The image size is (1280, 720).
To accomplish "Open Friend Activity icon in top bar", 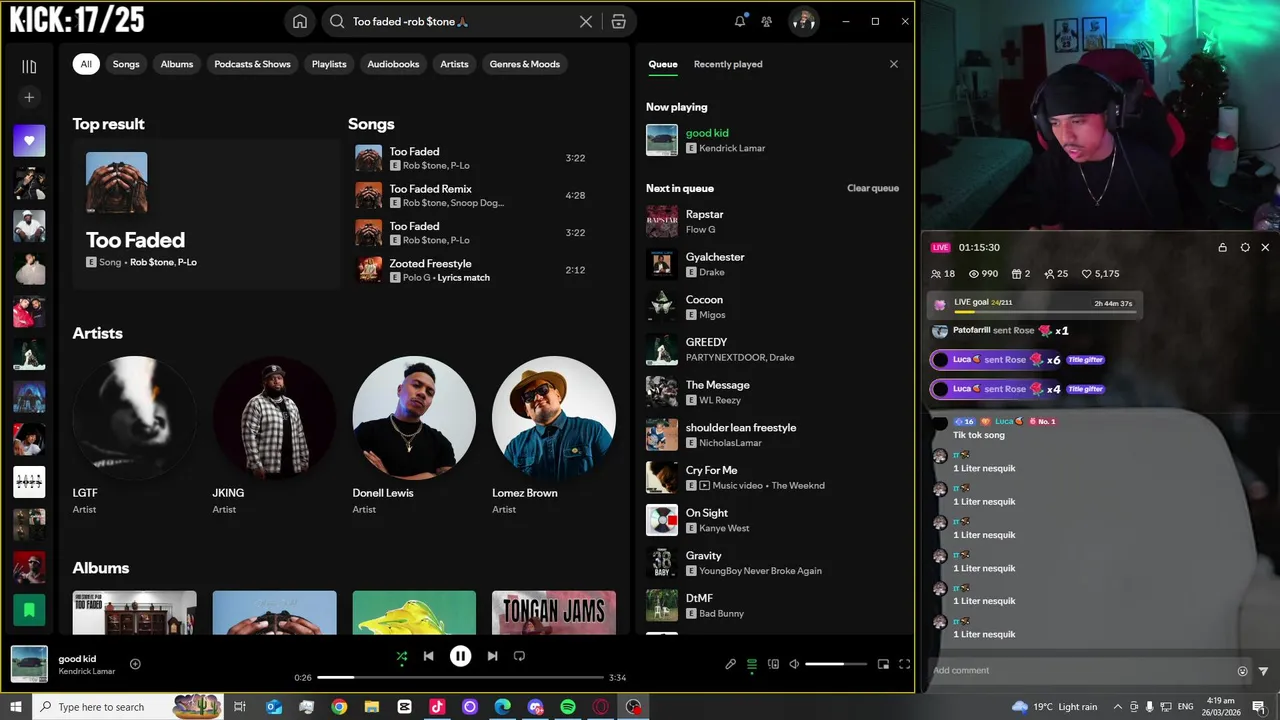I will (766, 21).
